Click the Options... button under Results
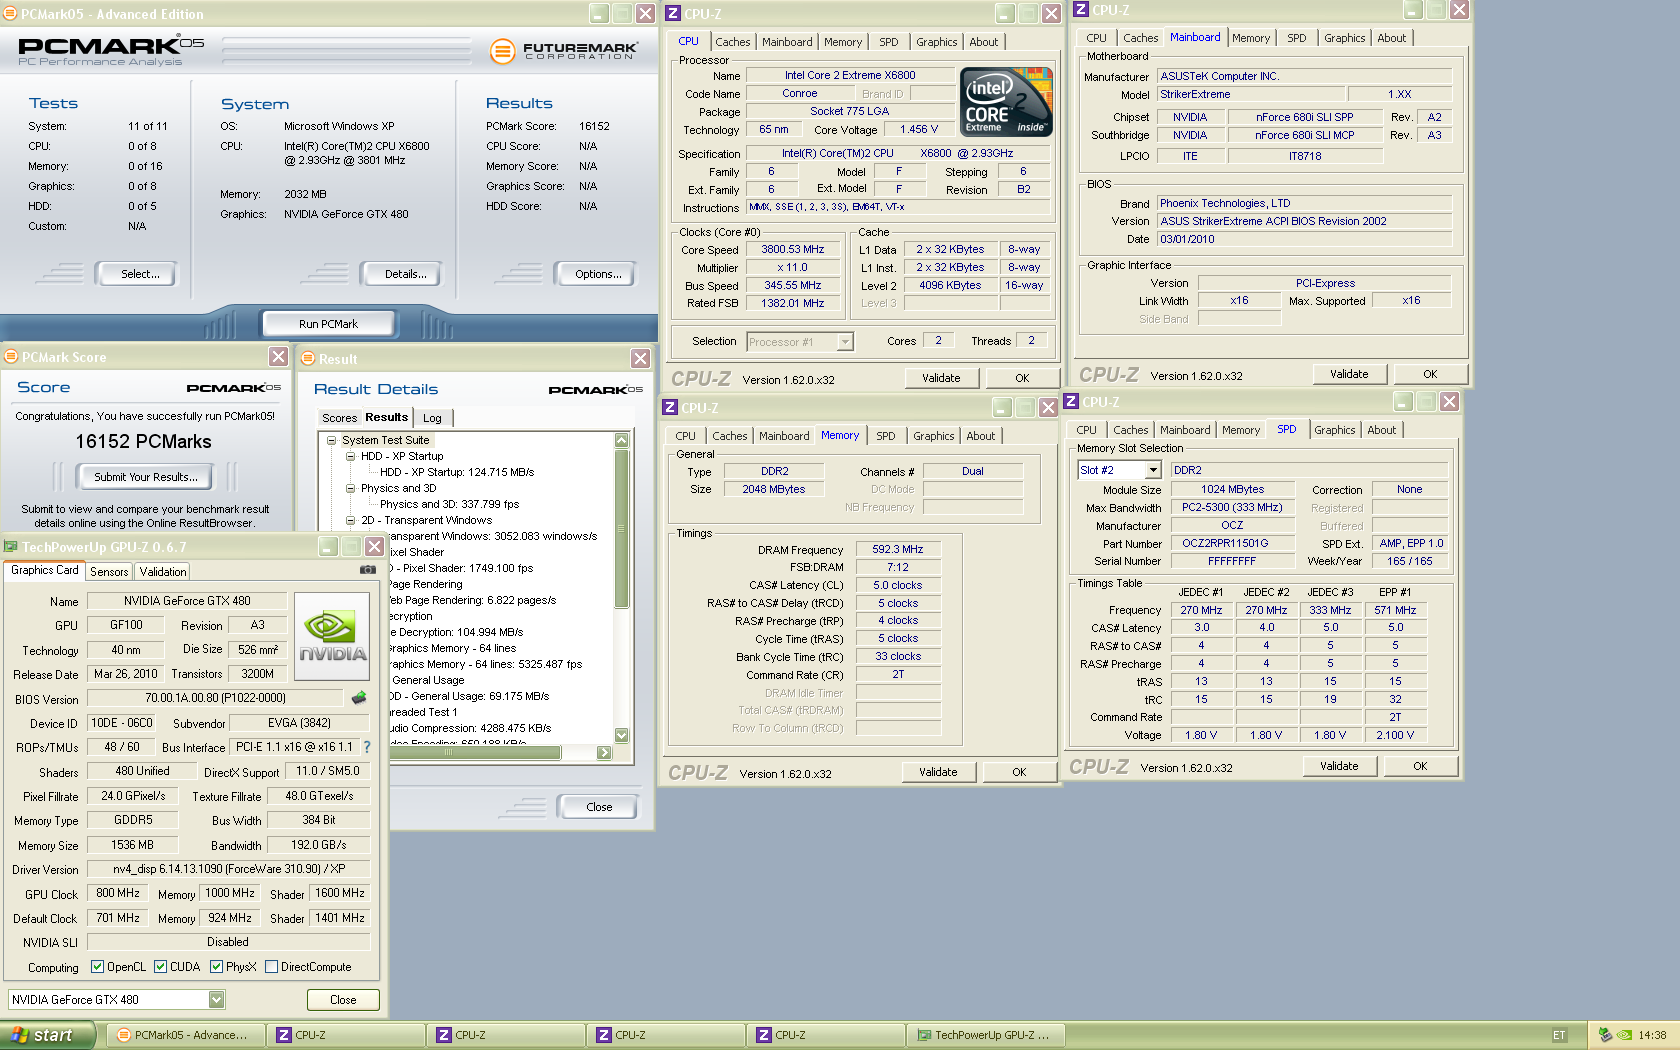Screen dimensions: 1680x1050 598,274
